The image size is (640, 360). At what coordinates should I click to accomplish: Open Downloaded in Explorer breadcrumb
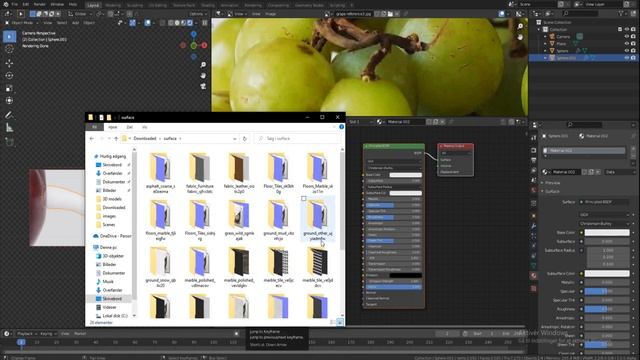click(x=145, y=139)
